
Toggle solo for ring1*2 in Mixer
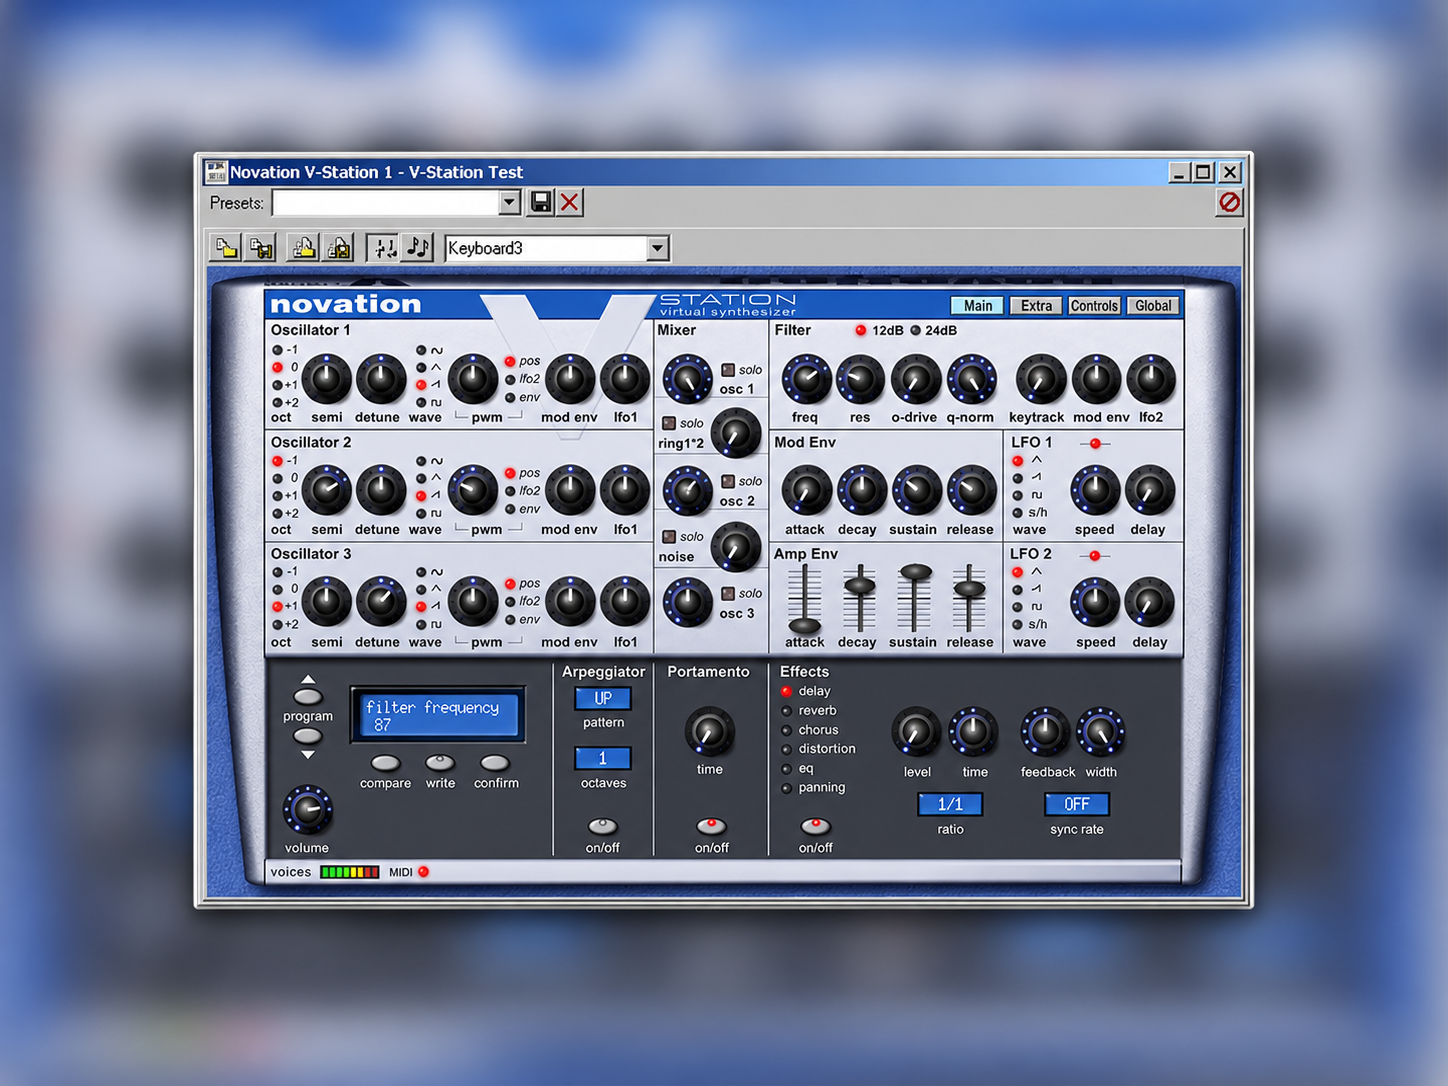(669, 423)
